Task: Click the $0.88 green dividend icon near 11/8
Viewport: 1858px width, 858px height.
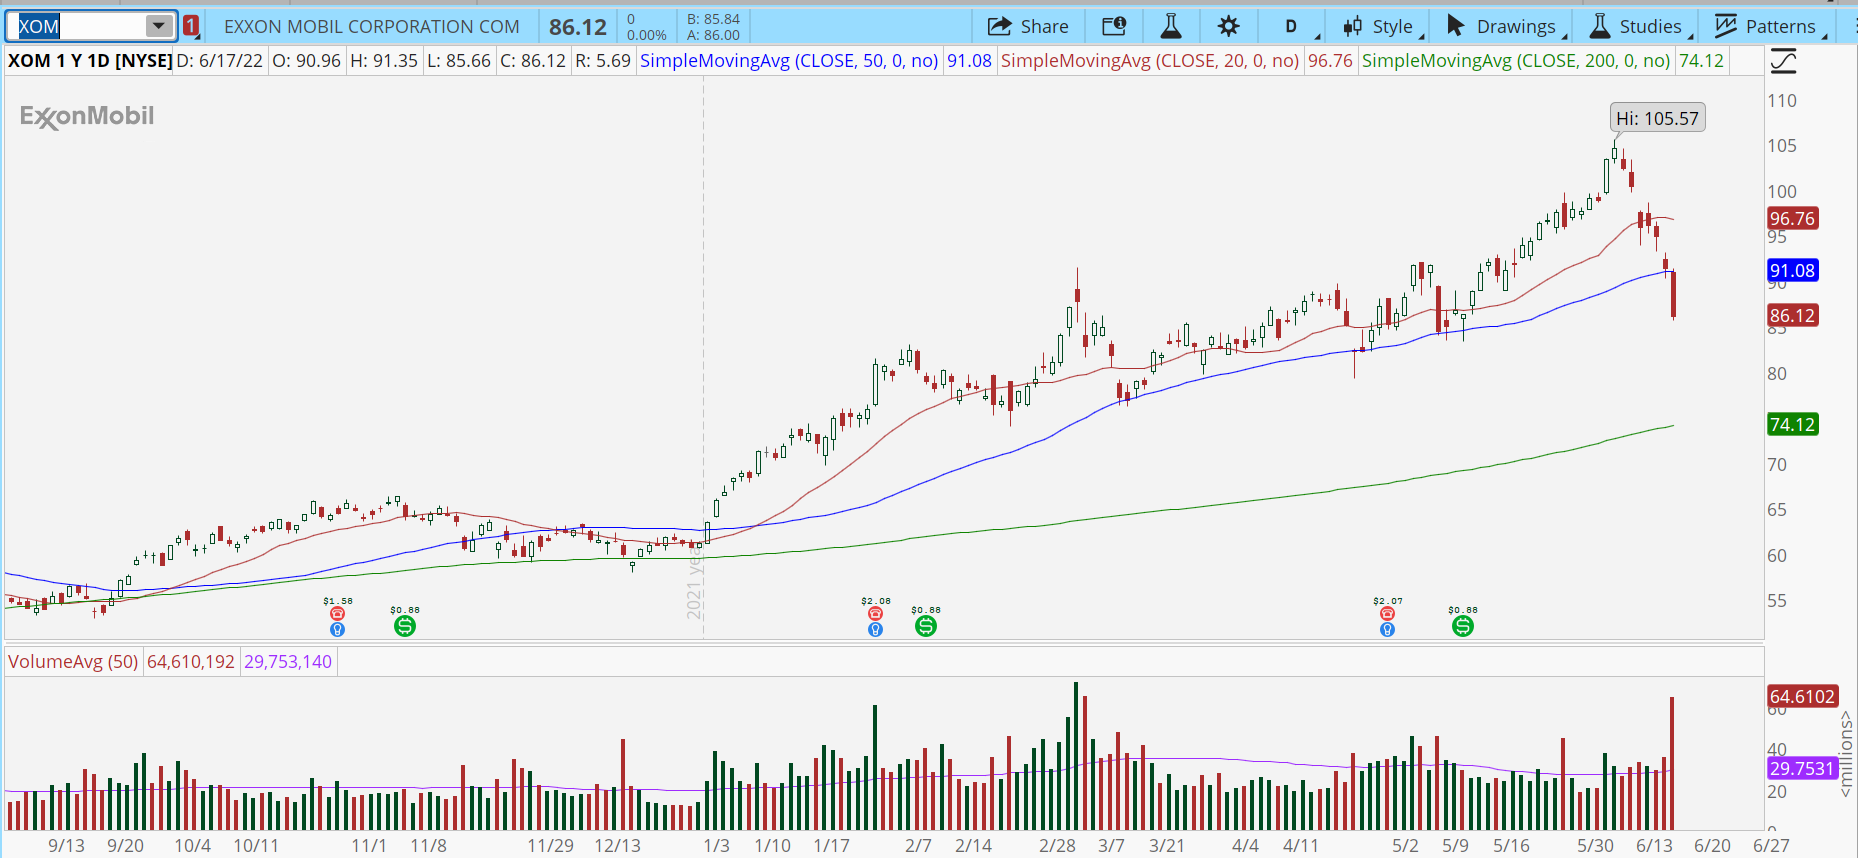Action: click(405, 626)
